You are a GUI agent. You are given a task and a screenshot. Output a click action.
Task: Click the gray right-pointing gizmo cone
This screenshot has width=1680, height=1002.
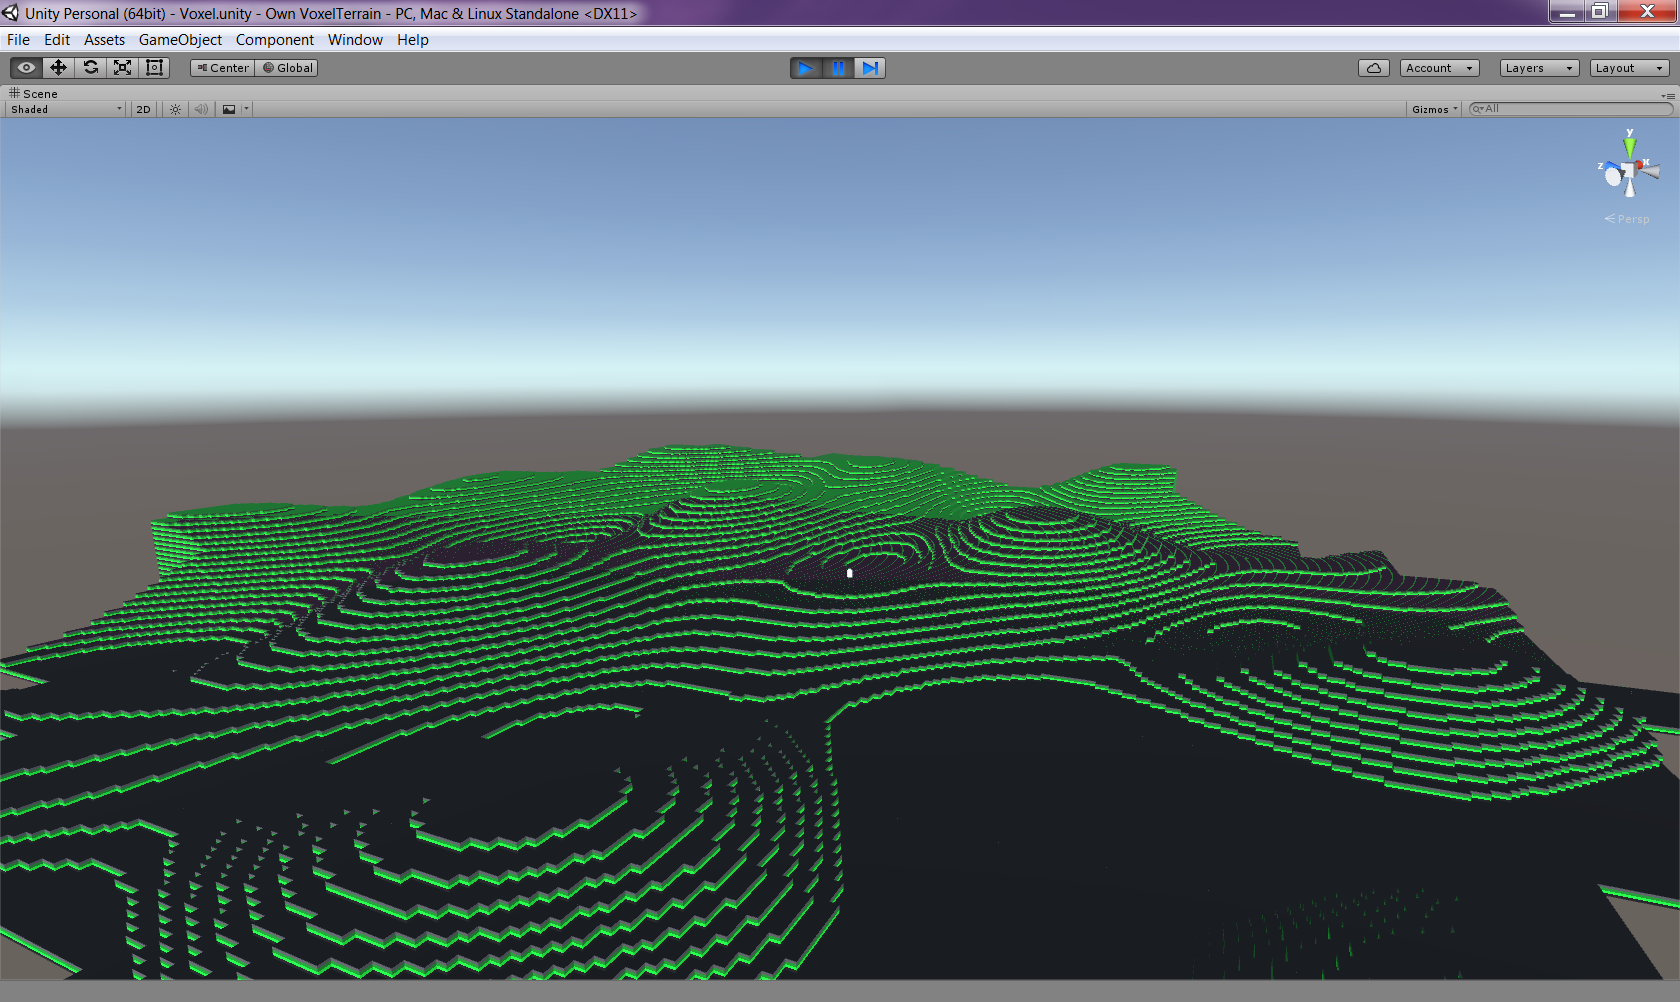pyautogui.click(x=1650, y=172)
